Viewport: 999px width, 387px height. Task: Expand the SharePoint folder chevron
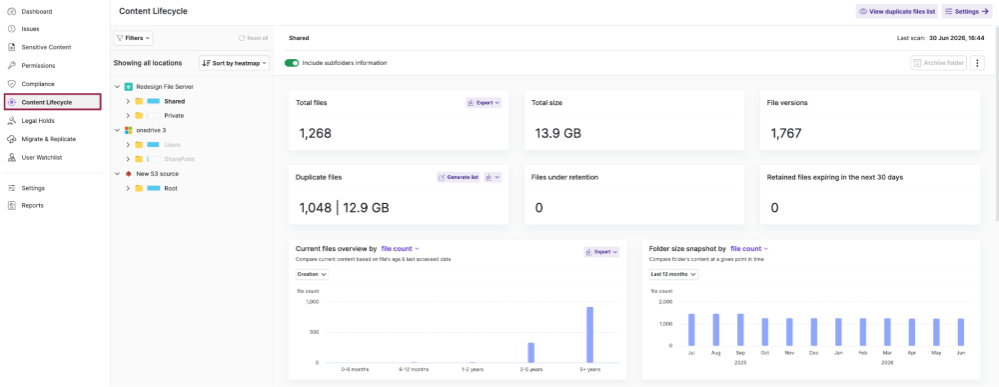(128, 159)
